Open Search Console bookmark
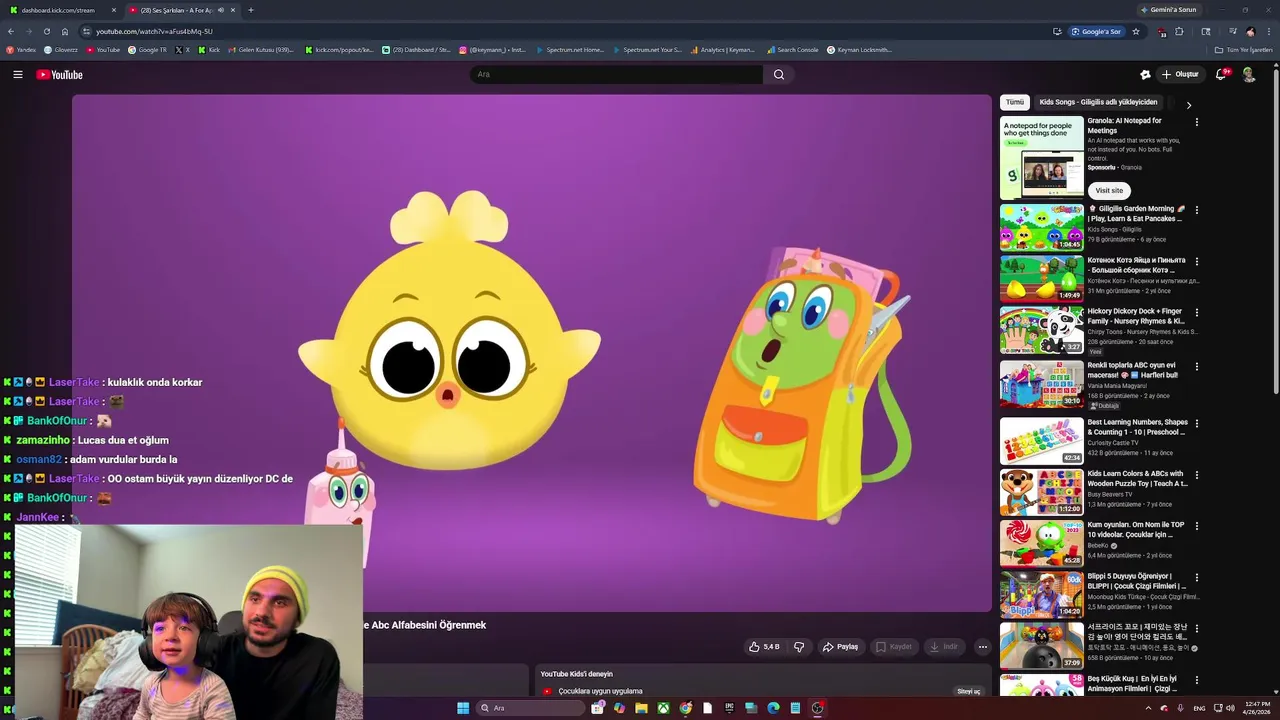Screen dimensions: 1280x720 pyautogui.click(x=793, y=49)
